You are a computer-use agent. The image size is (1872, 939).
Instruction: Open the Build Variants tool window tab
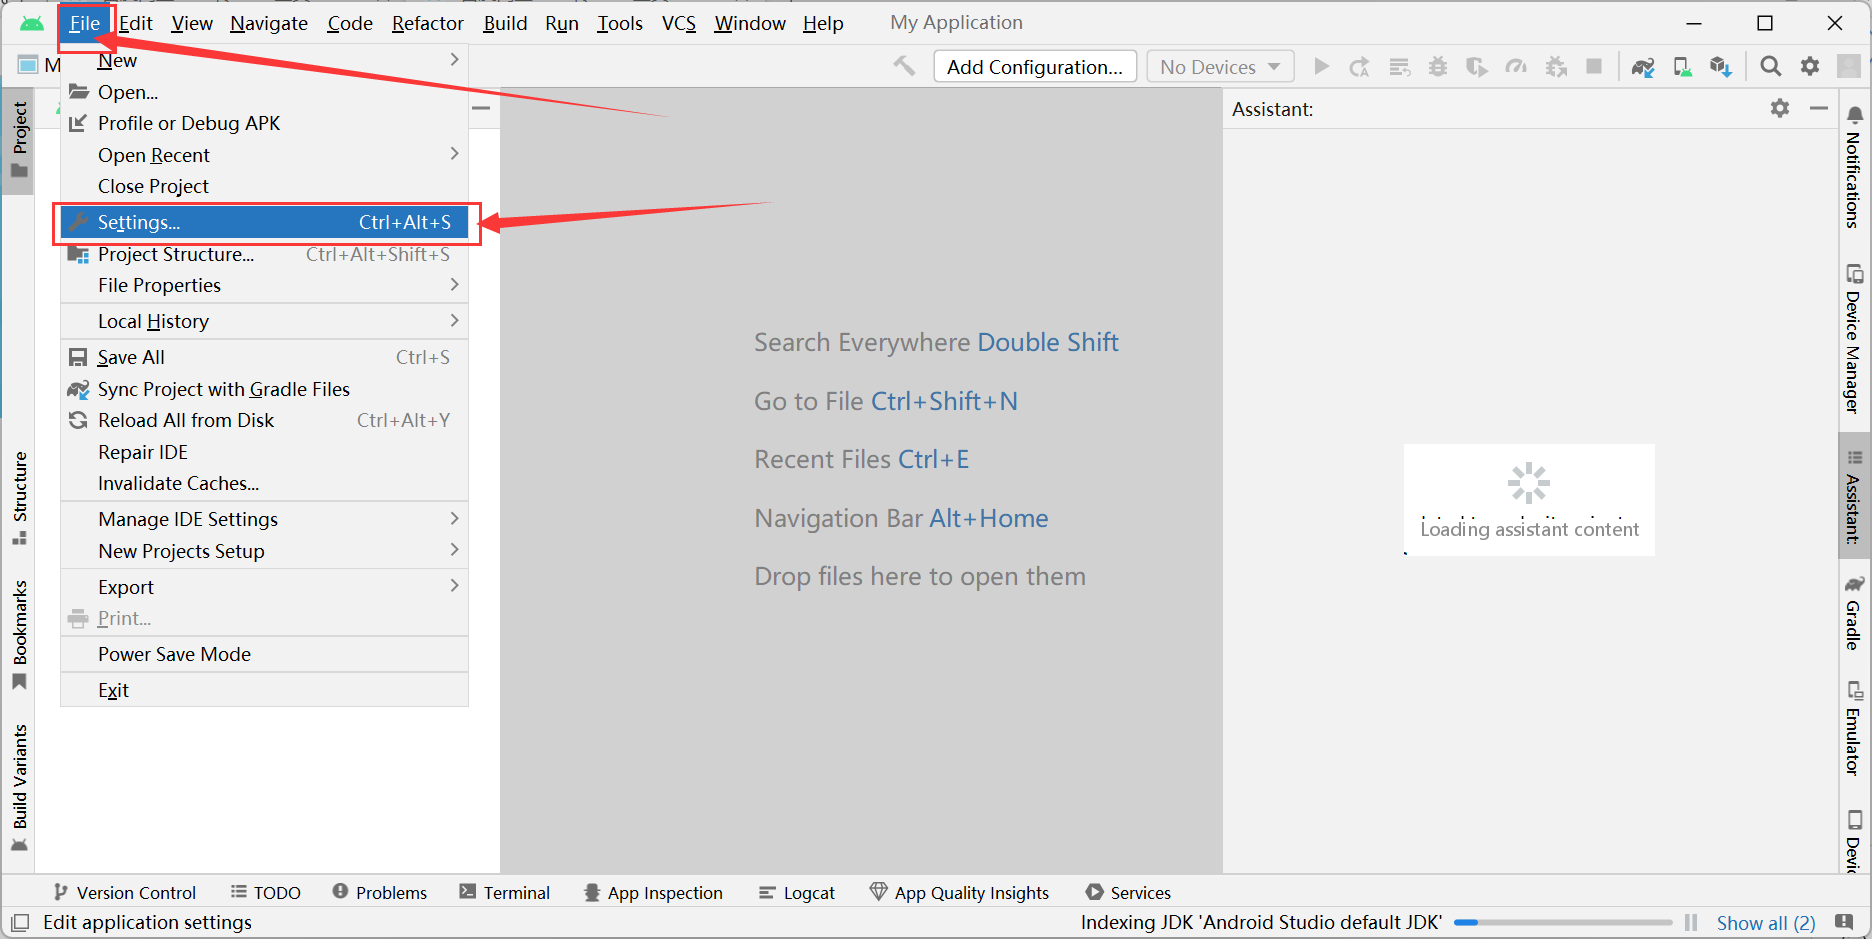(x=19, y=786)
